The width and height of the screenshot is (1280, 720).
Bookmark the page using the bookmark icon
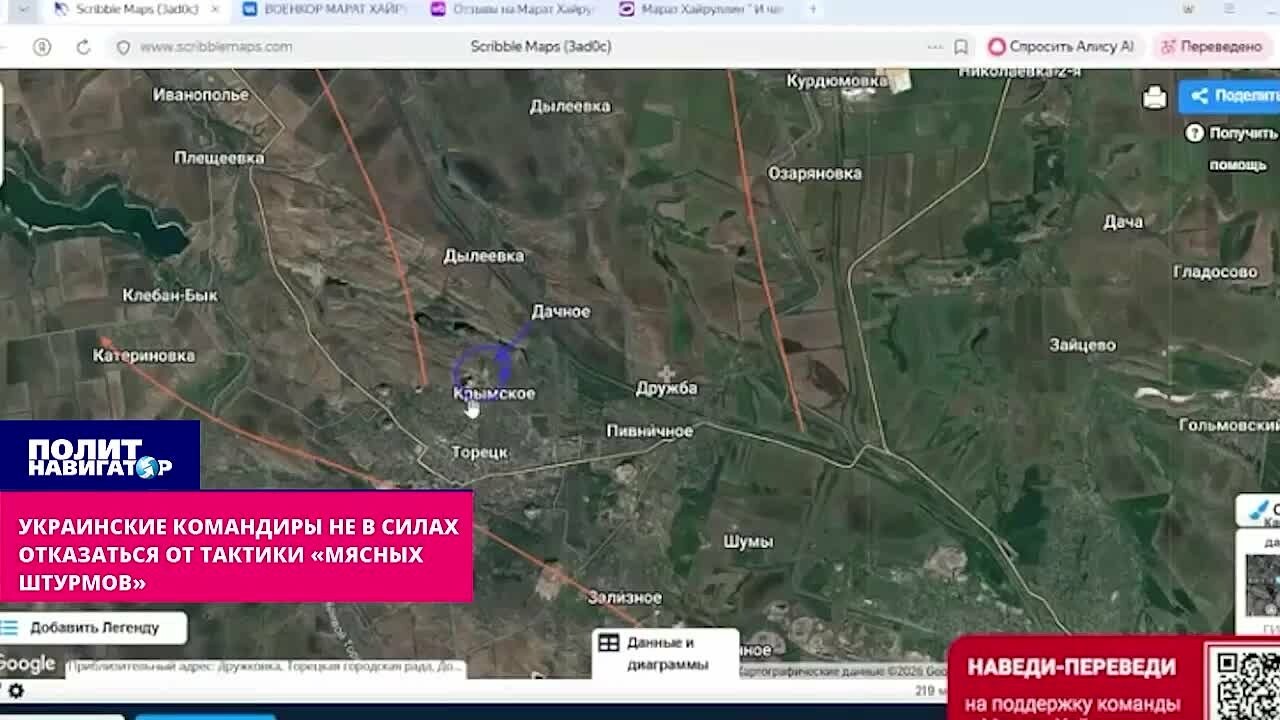click(x=961, y=46)
